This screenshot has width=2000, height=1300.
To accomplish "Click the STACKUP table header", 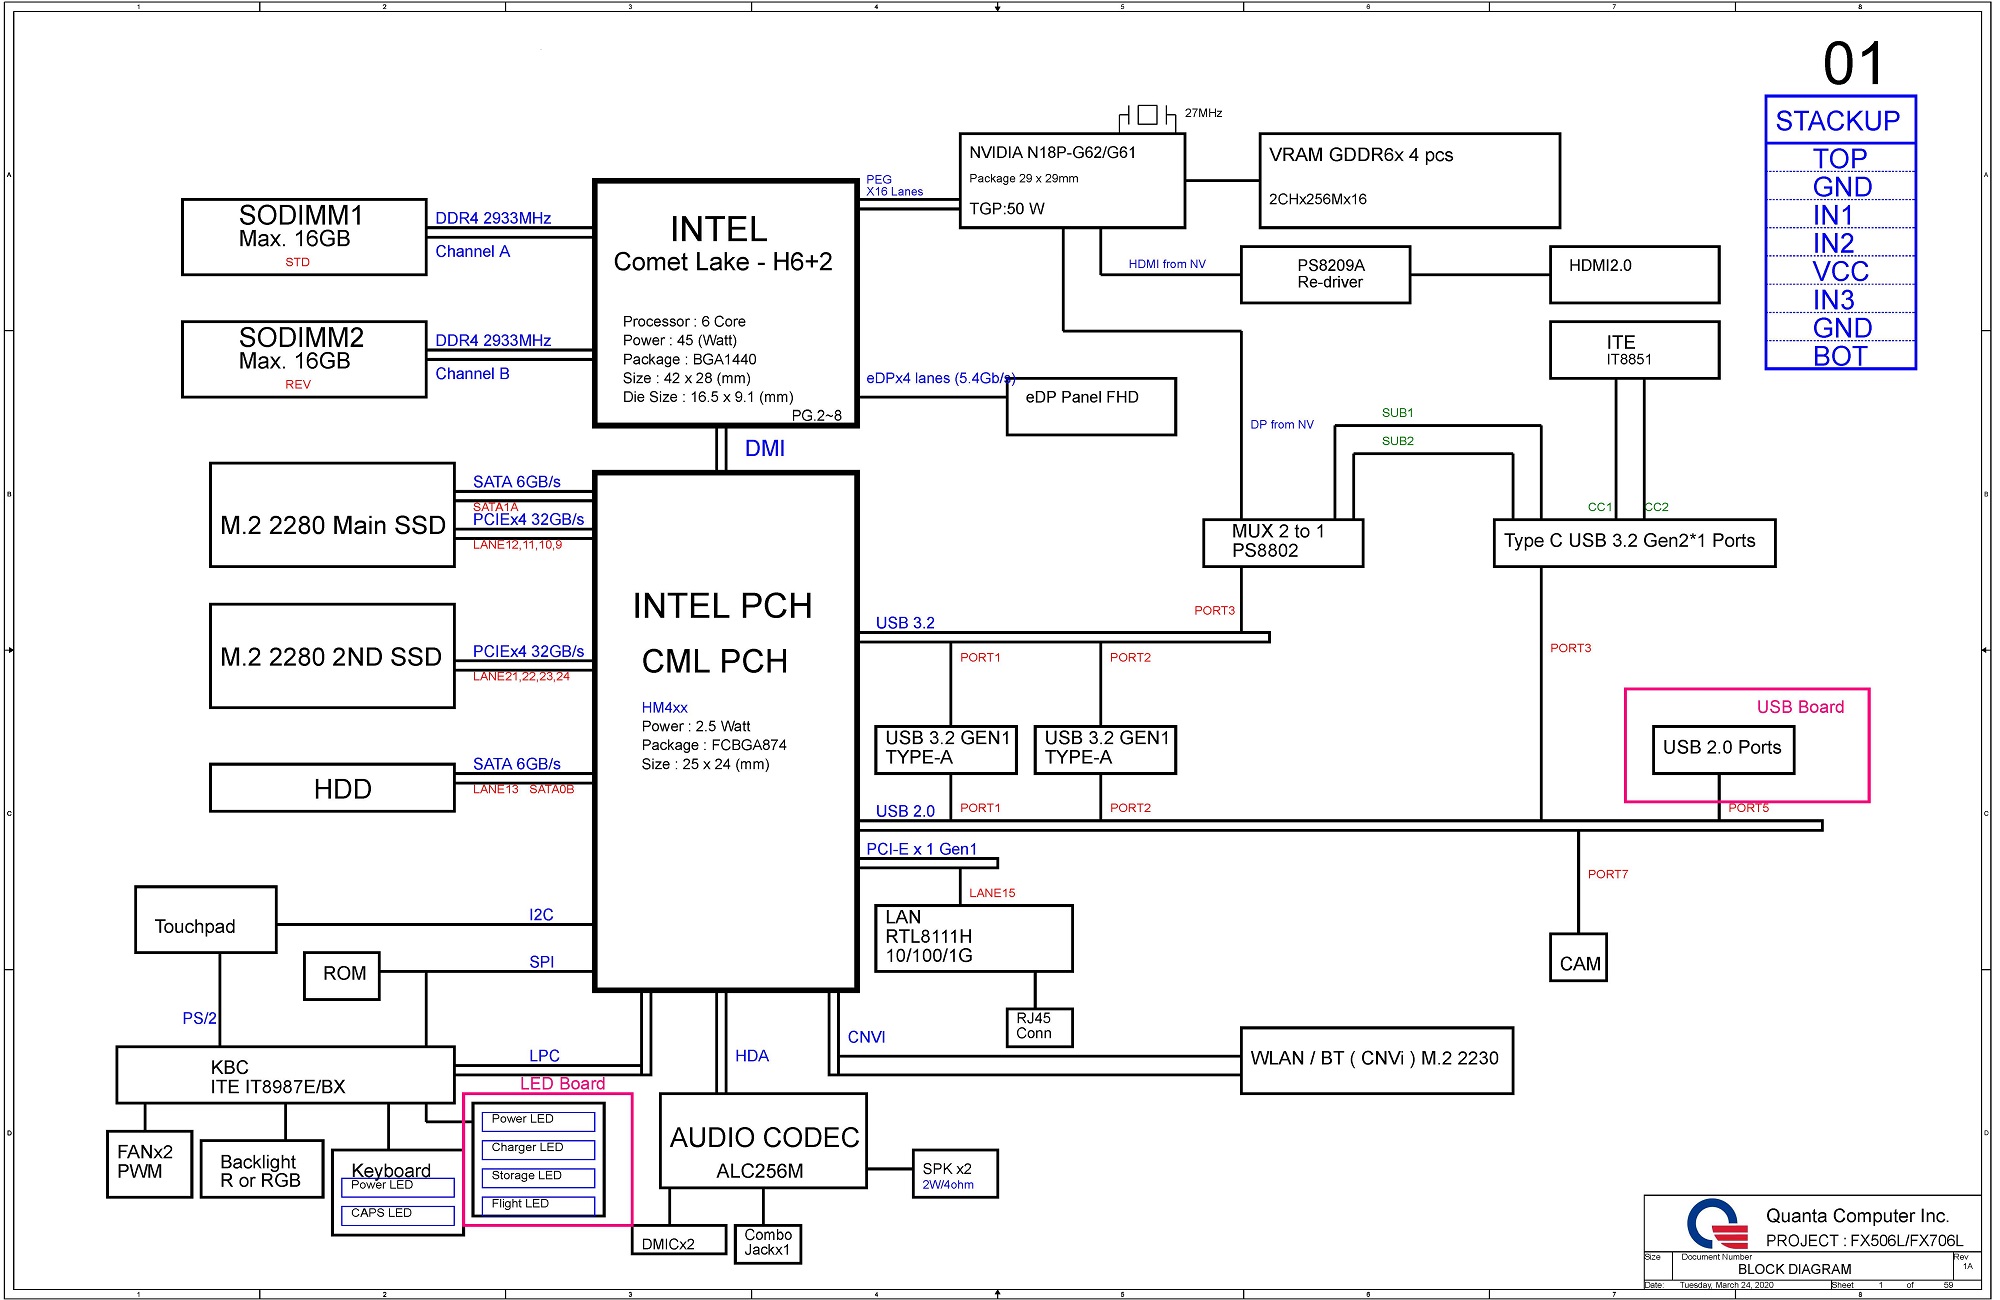I will click(x=1840, y=121).
